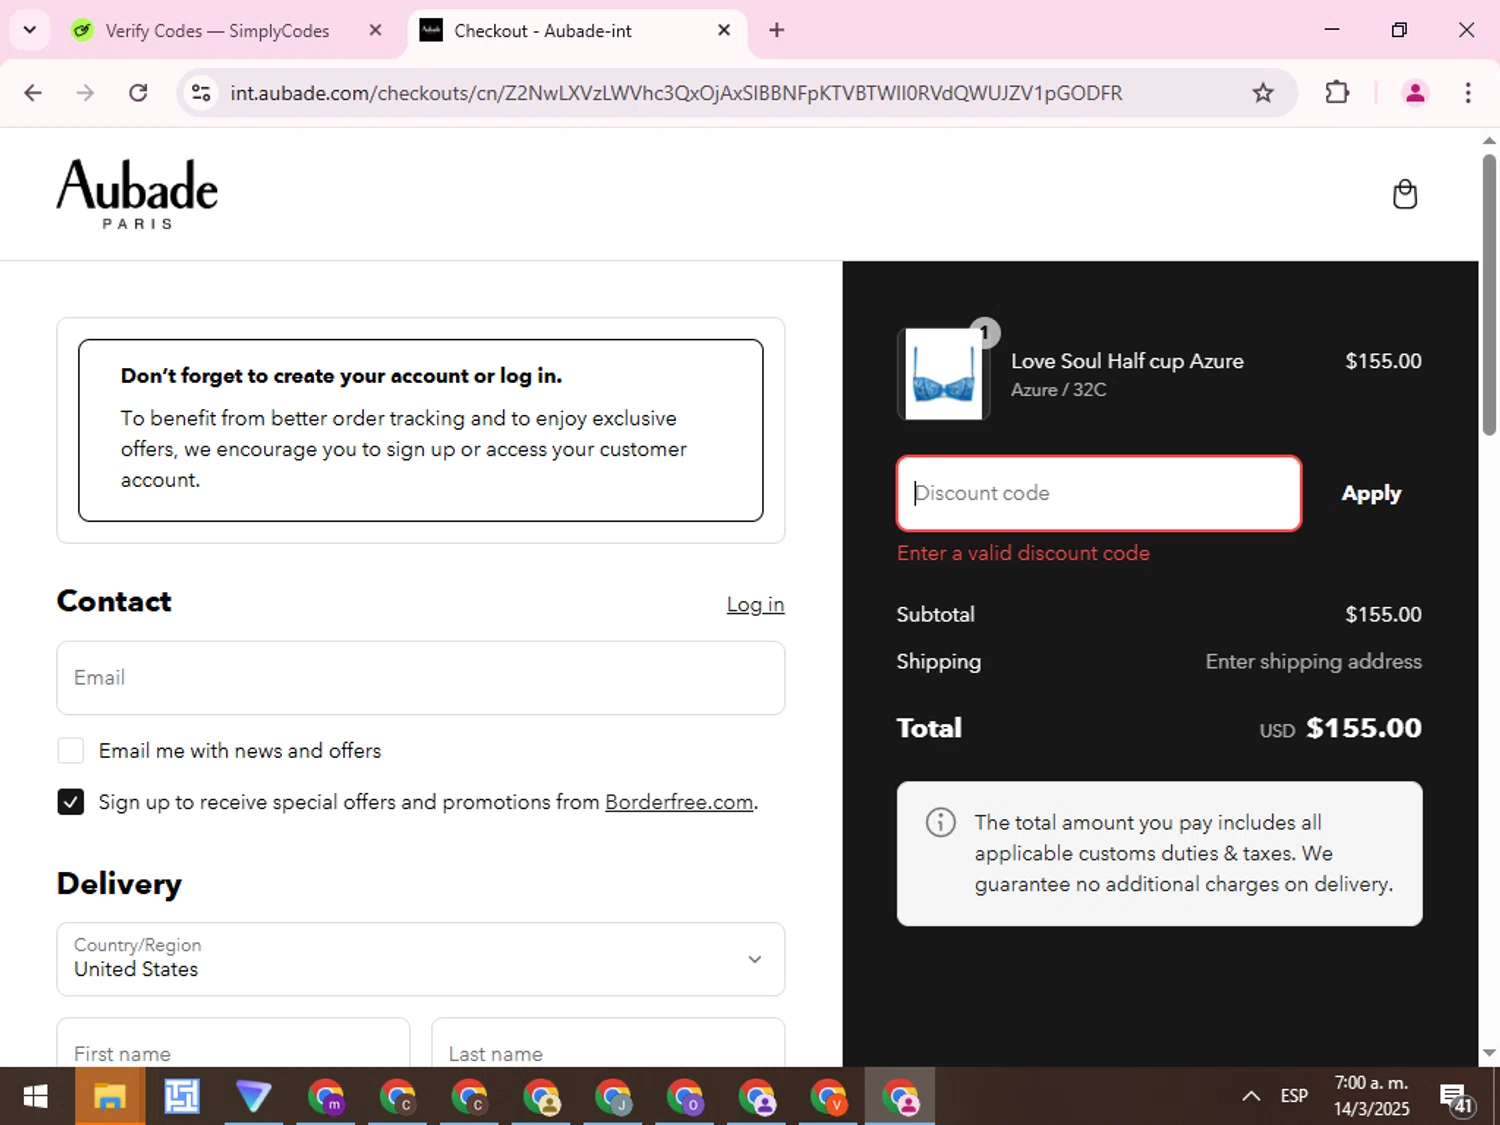
Task: Open tab search dropdown arrow
Action: point(30,30)
